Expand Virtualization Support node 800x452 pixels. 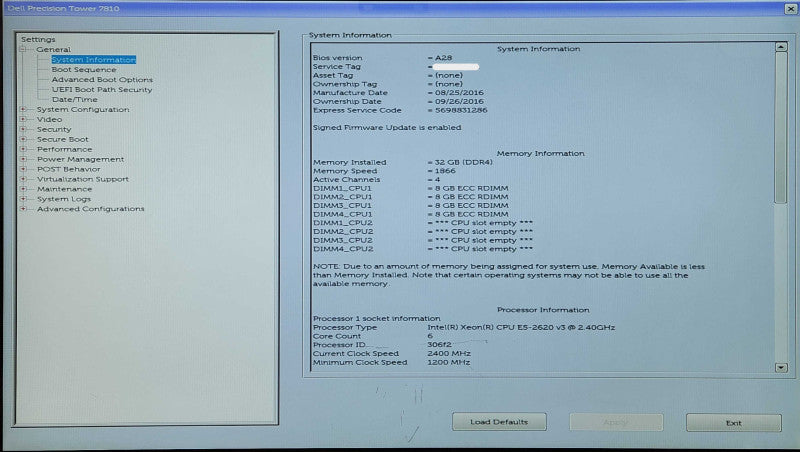click(x=23, y=179)
